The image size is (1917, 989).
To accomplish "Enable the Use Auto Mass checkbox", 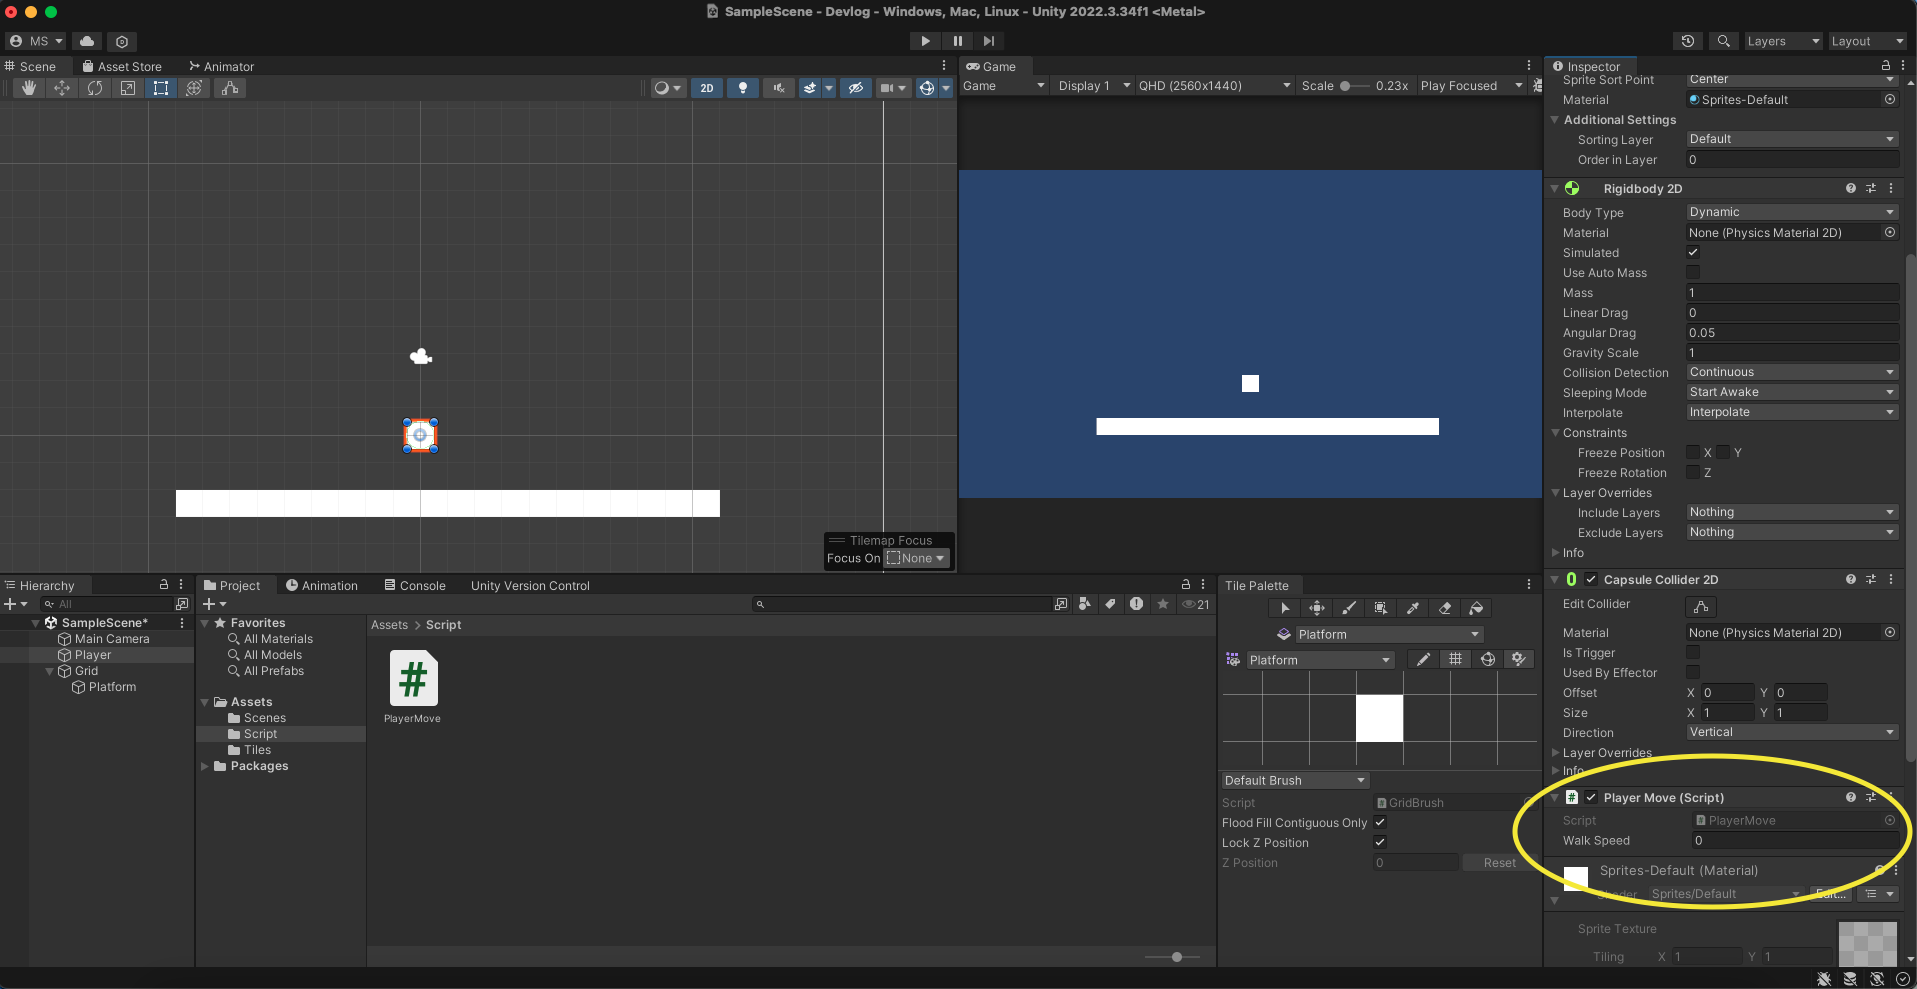I will coord(1693,273).
